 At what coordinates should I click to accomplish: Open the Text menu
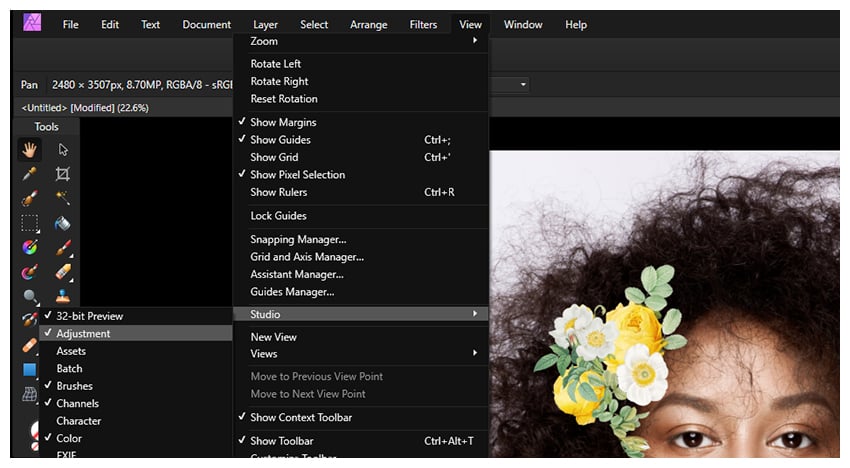(150, 24)
